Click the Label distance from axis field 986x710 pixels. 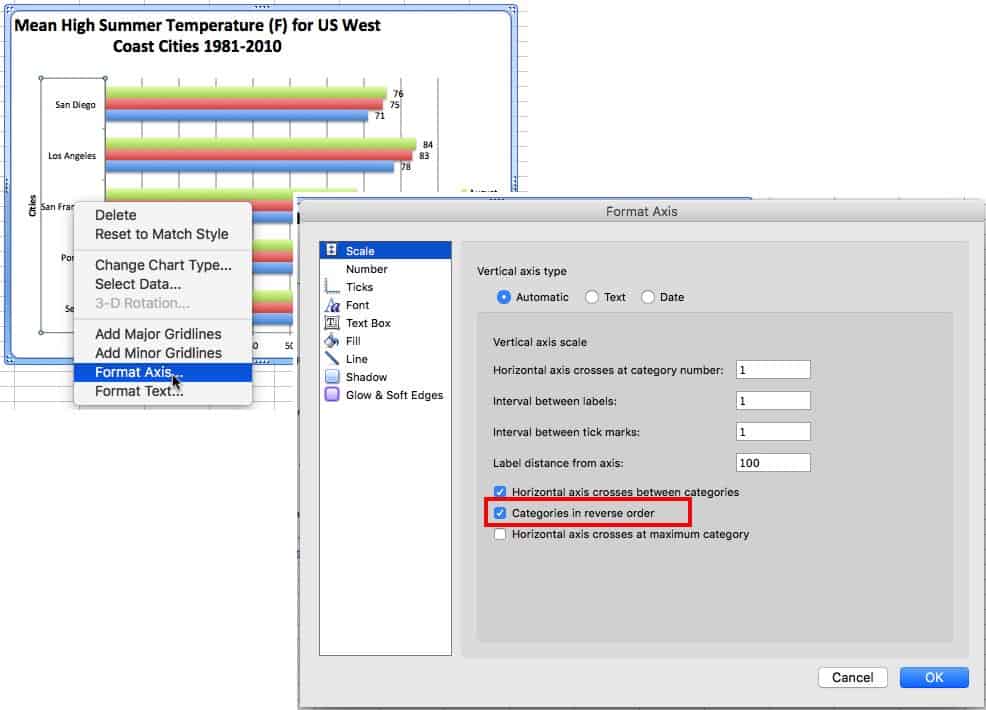tap(772, 463)
